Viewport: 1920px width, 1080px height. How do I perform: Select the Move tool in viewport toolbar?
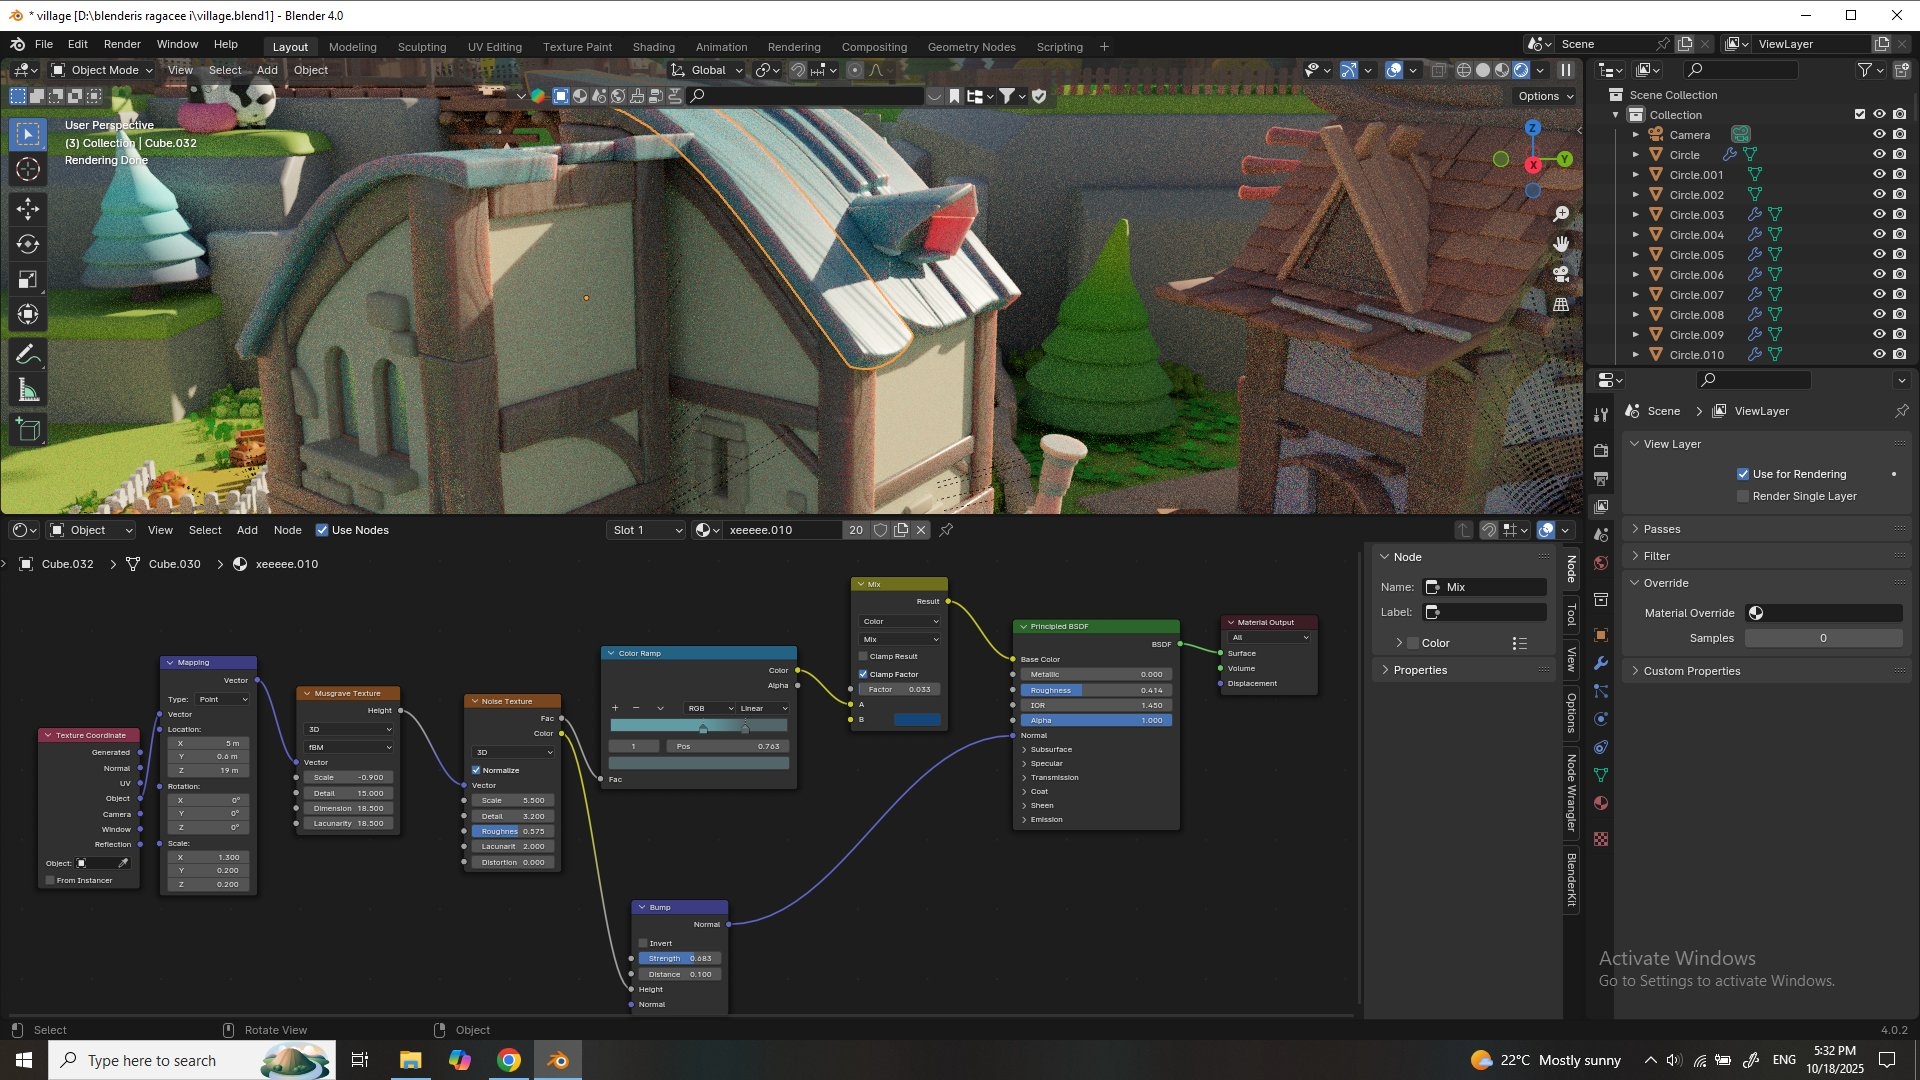28,208
